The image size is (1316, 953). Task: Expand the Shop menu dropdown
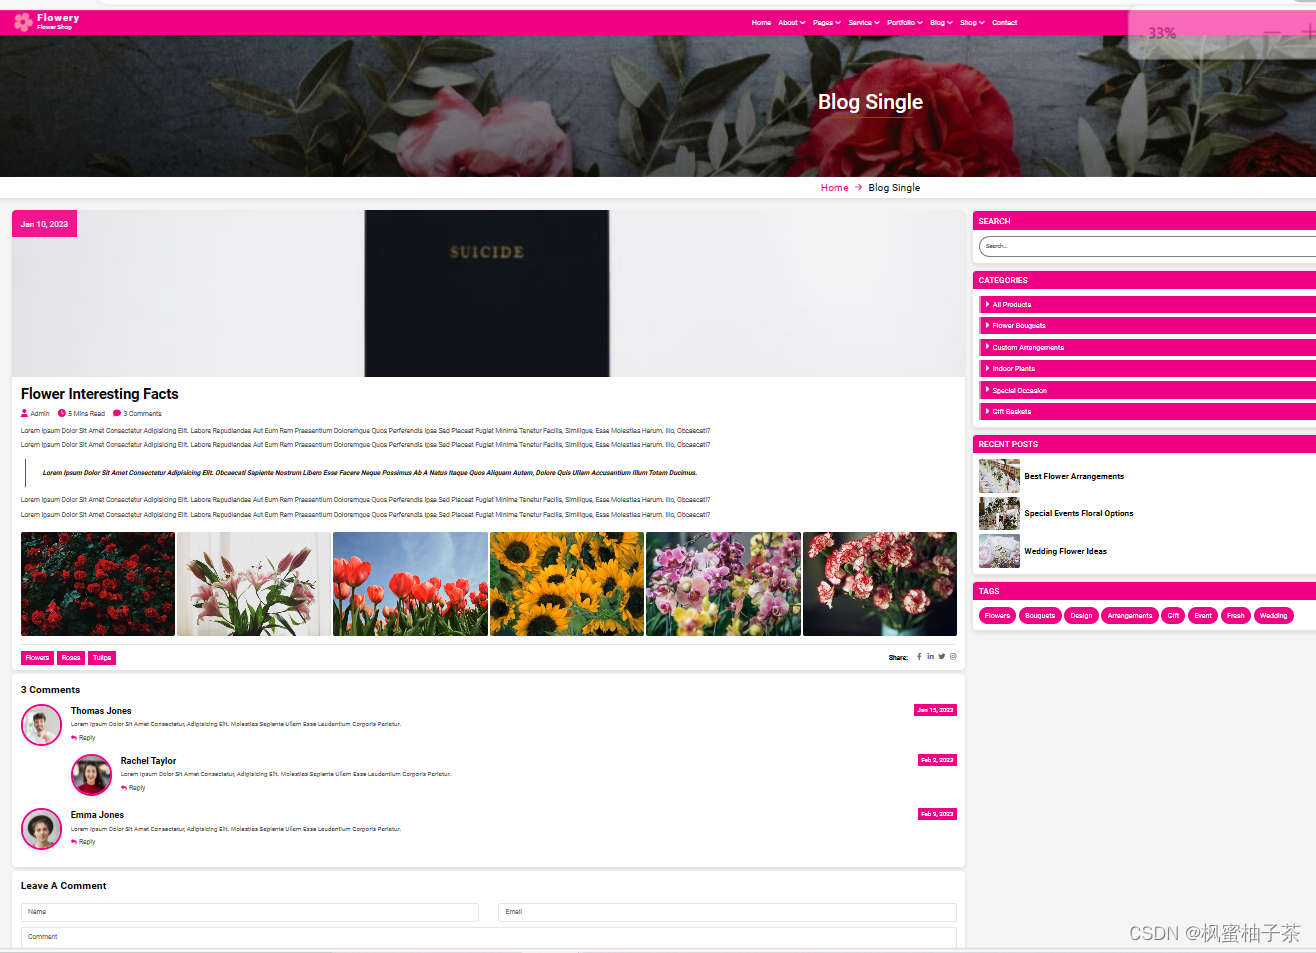(x=972, y=22)
